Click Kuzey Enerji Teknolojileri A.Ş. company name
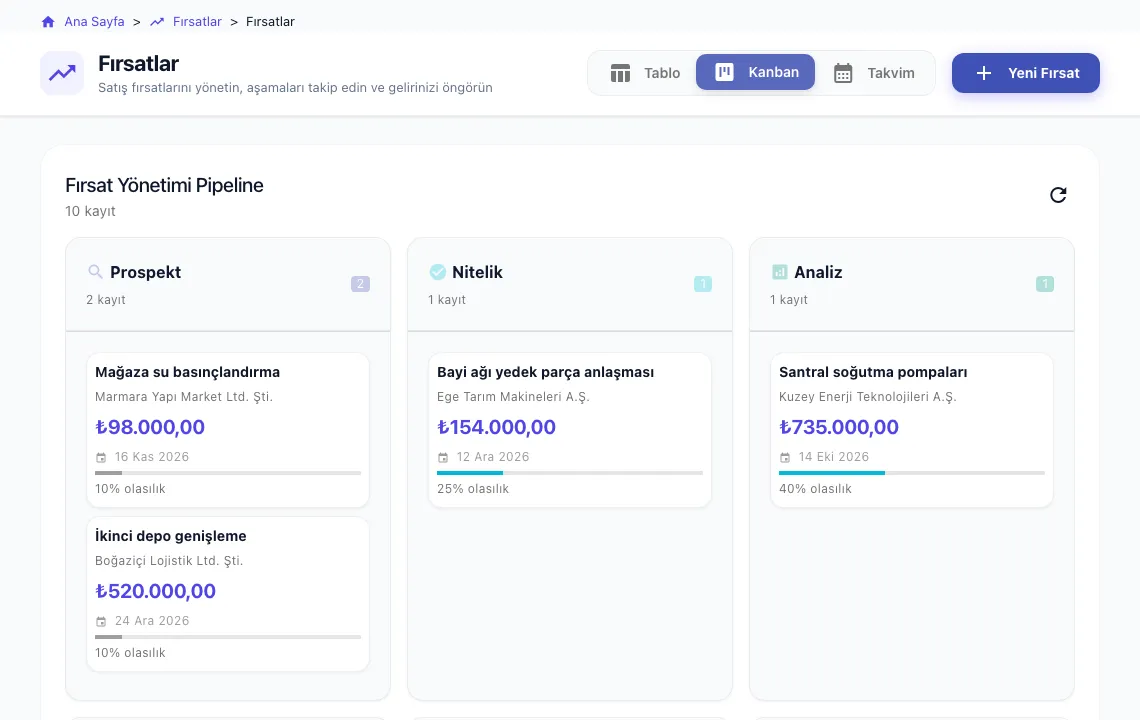The width and height of the screenshot is (1140, 720). tap(867, 396)
